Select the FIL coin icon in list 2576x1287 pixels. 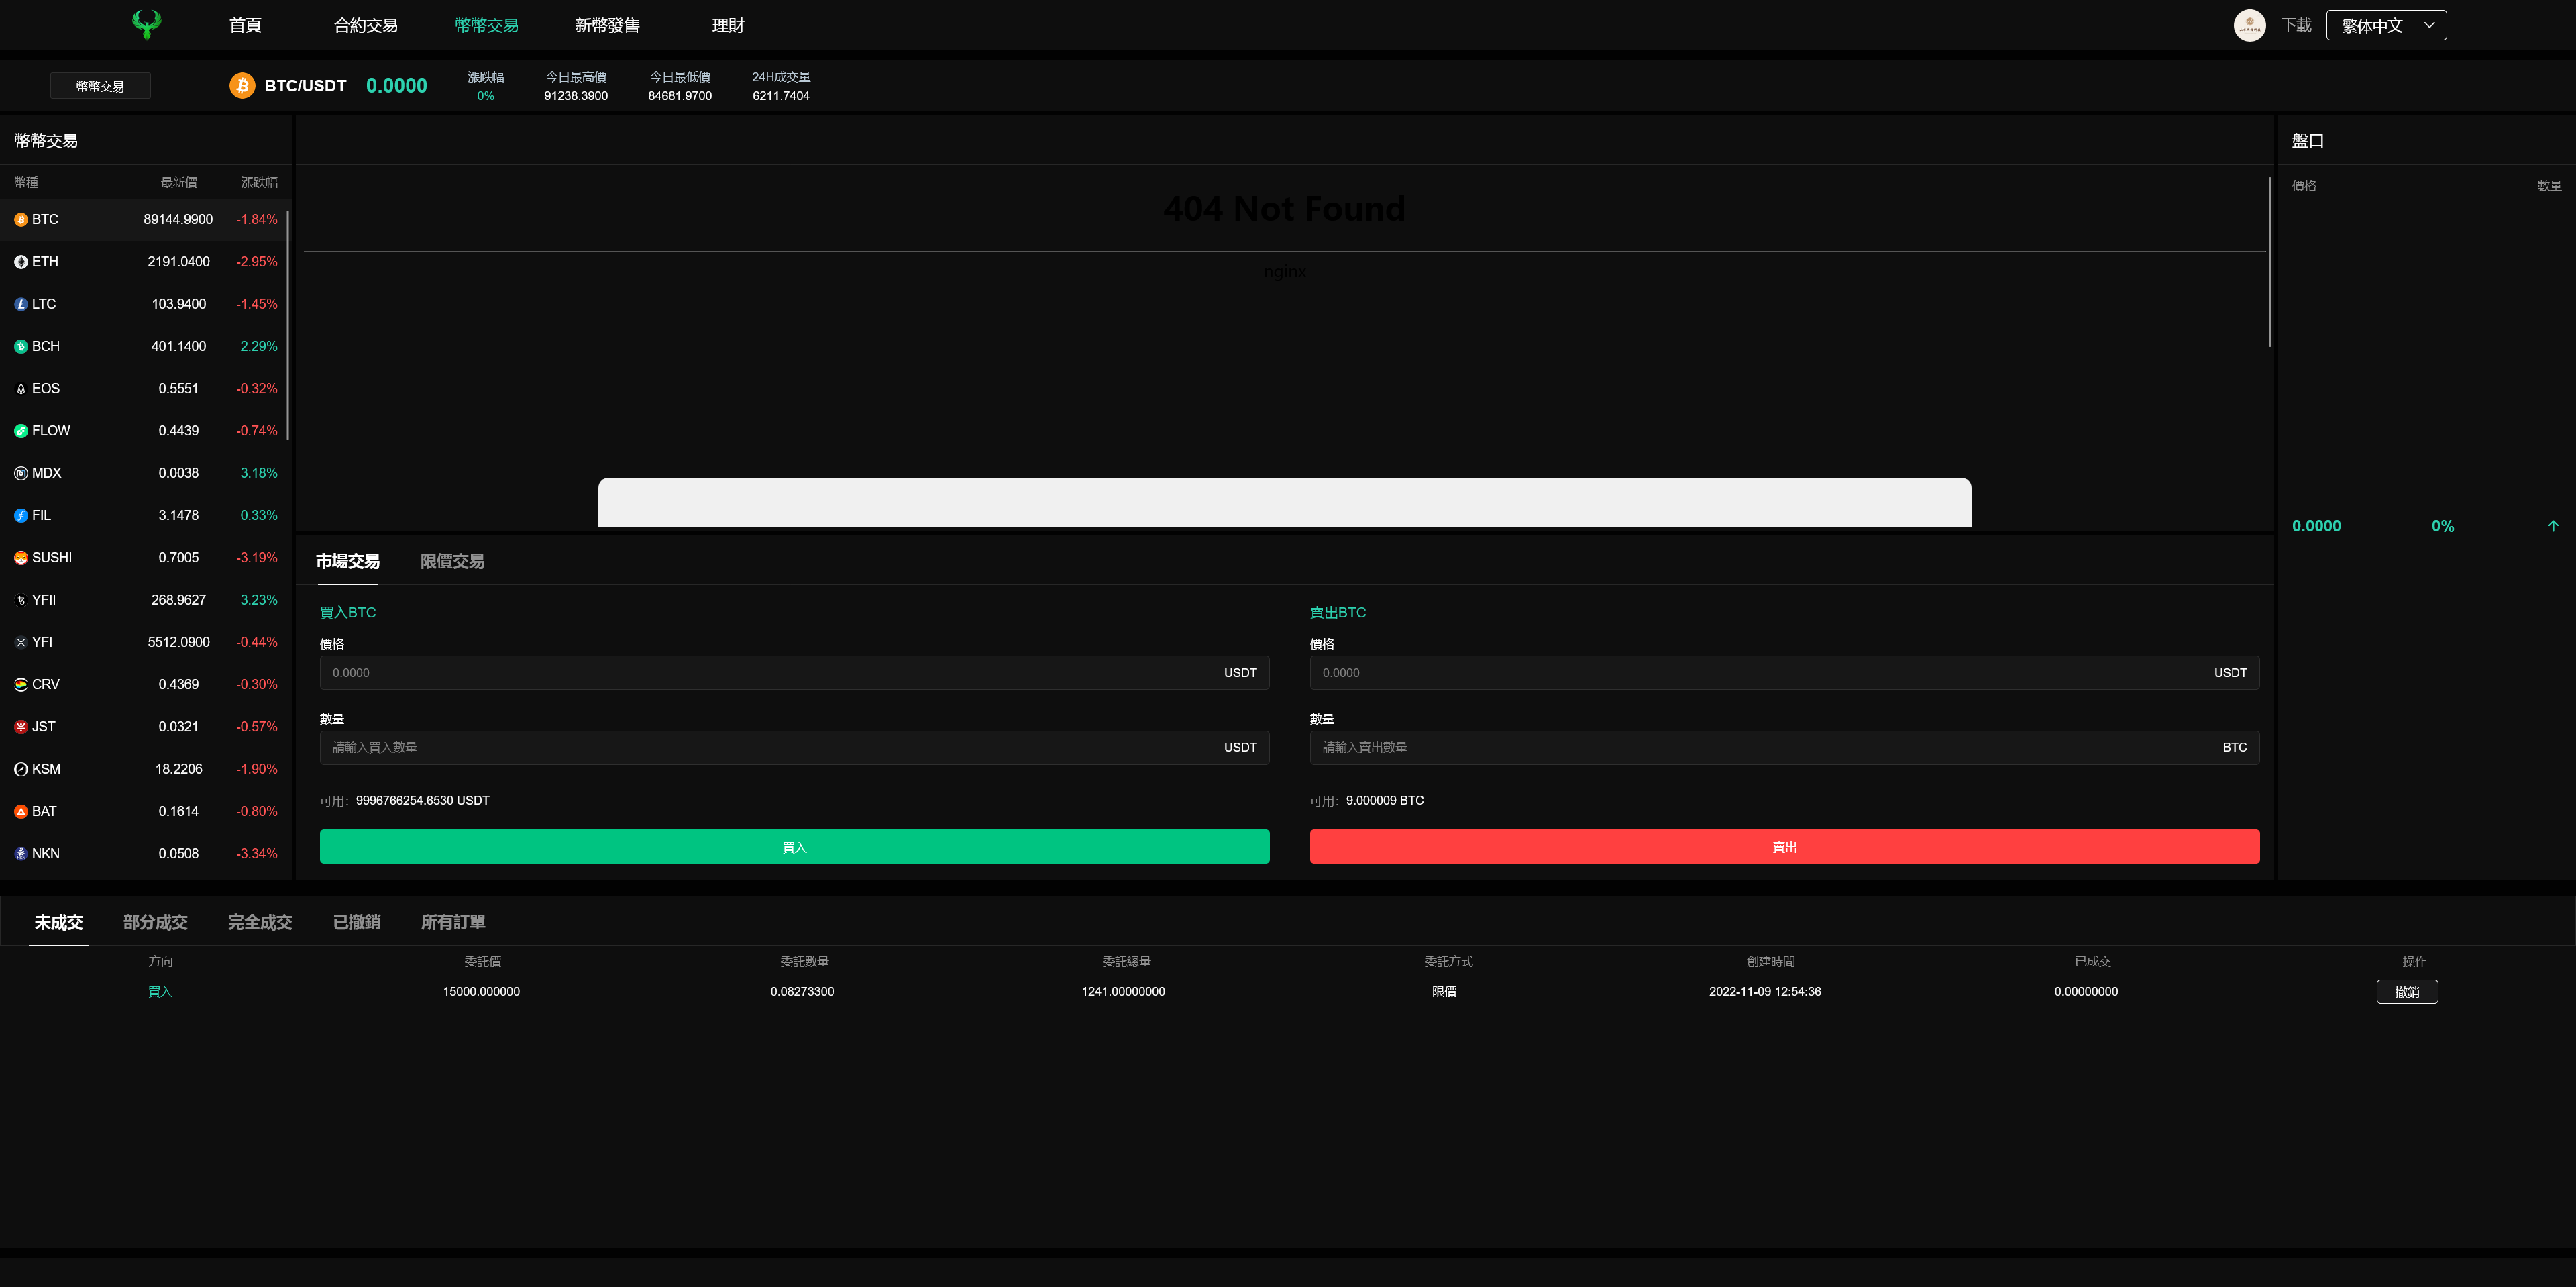21,516
